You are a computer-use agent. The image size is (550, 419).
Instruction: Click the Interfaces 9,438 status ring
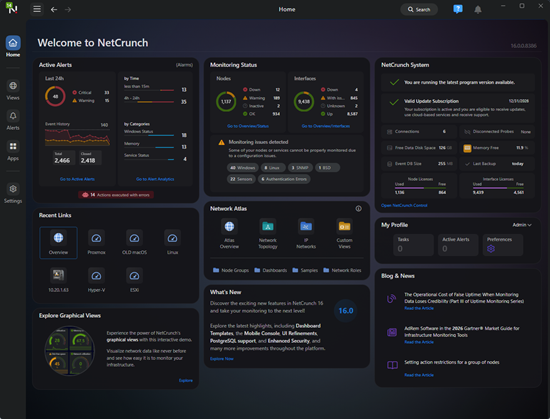click(x=304, y=101)
